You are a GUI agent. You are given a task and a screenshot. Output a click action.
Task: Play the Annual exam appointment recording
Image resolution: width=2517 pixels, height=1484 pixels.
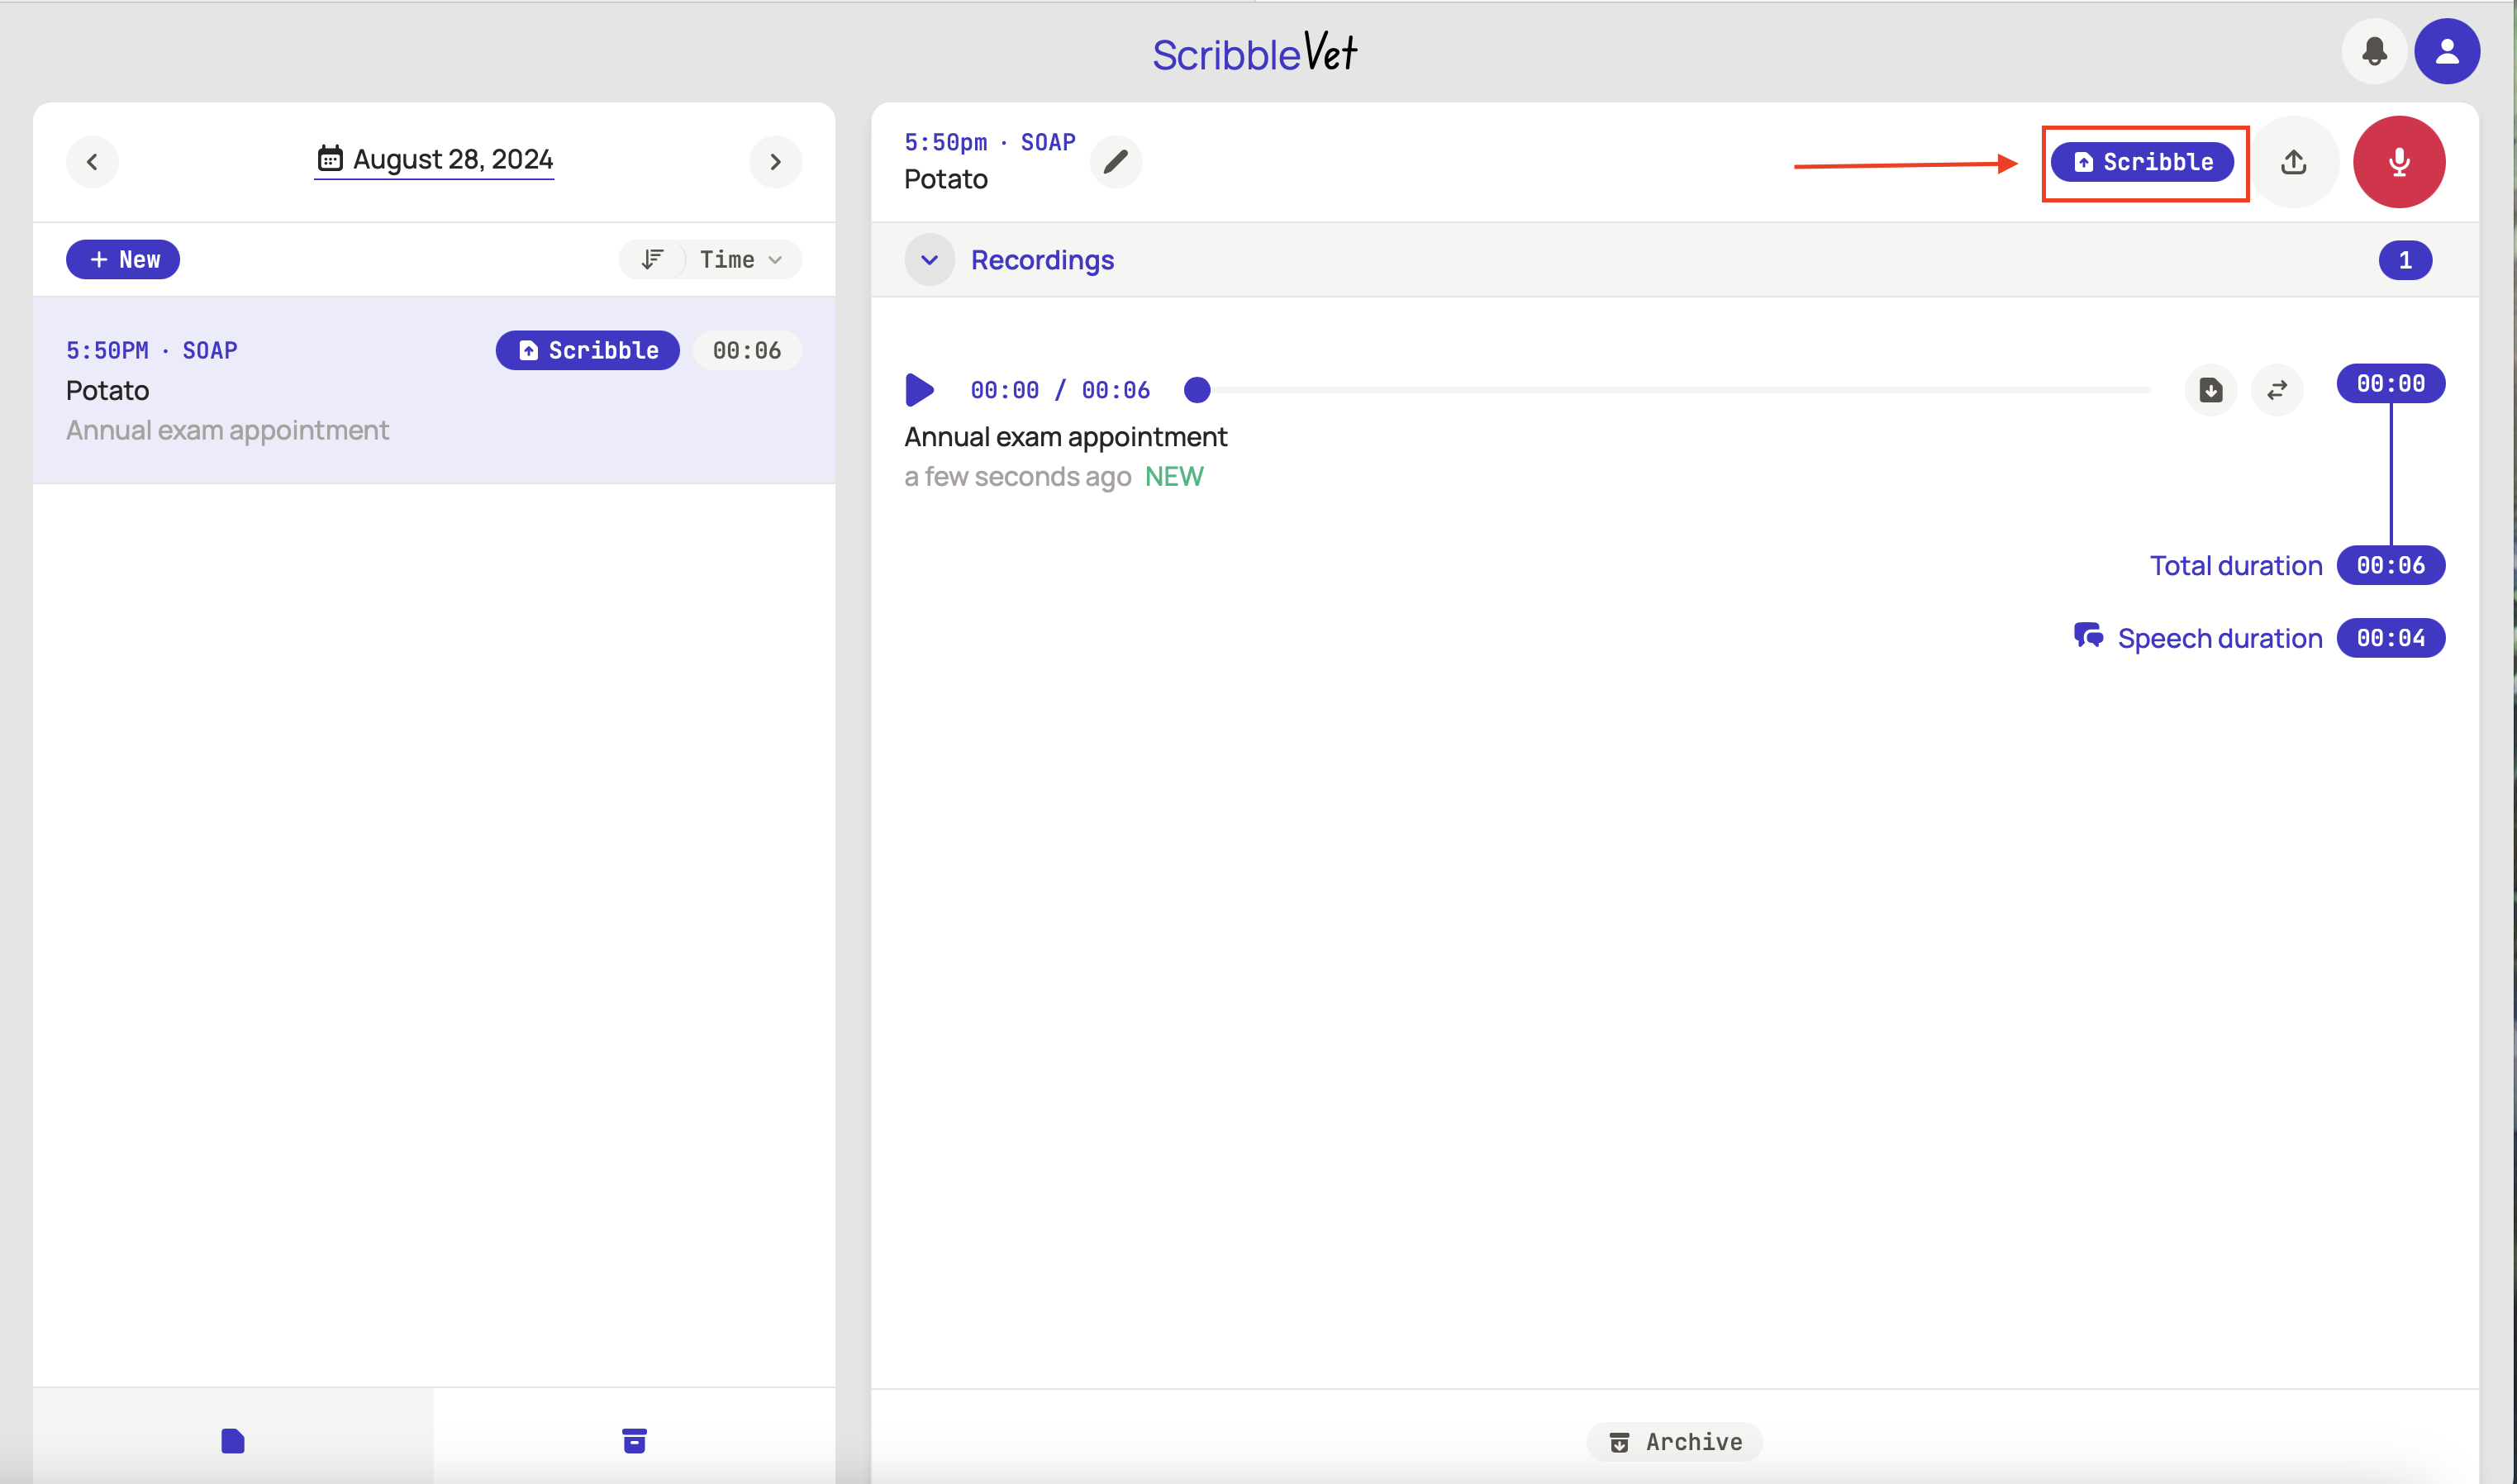[x=919, y=389]
